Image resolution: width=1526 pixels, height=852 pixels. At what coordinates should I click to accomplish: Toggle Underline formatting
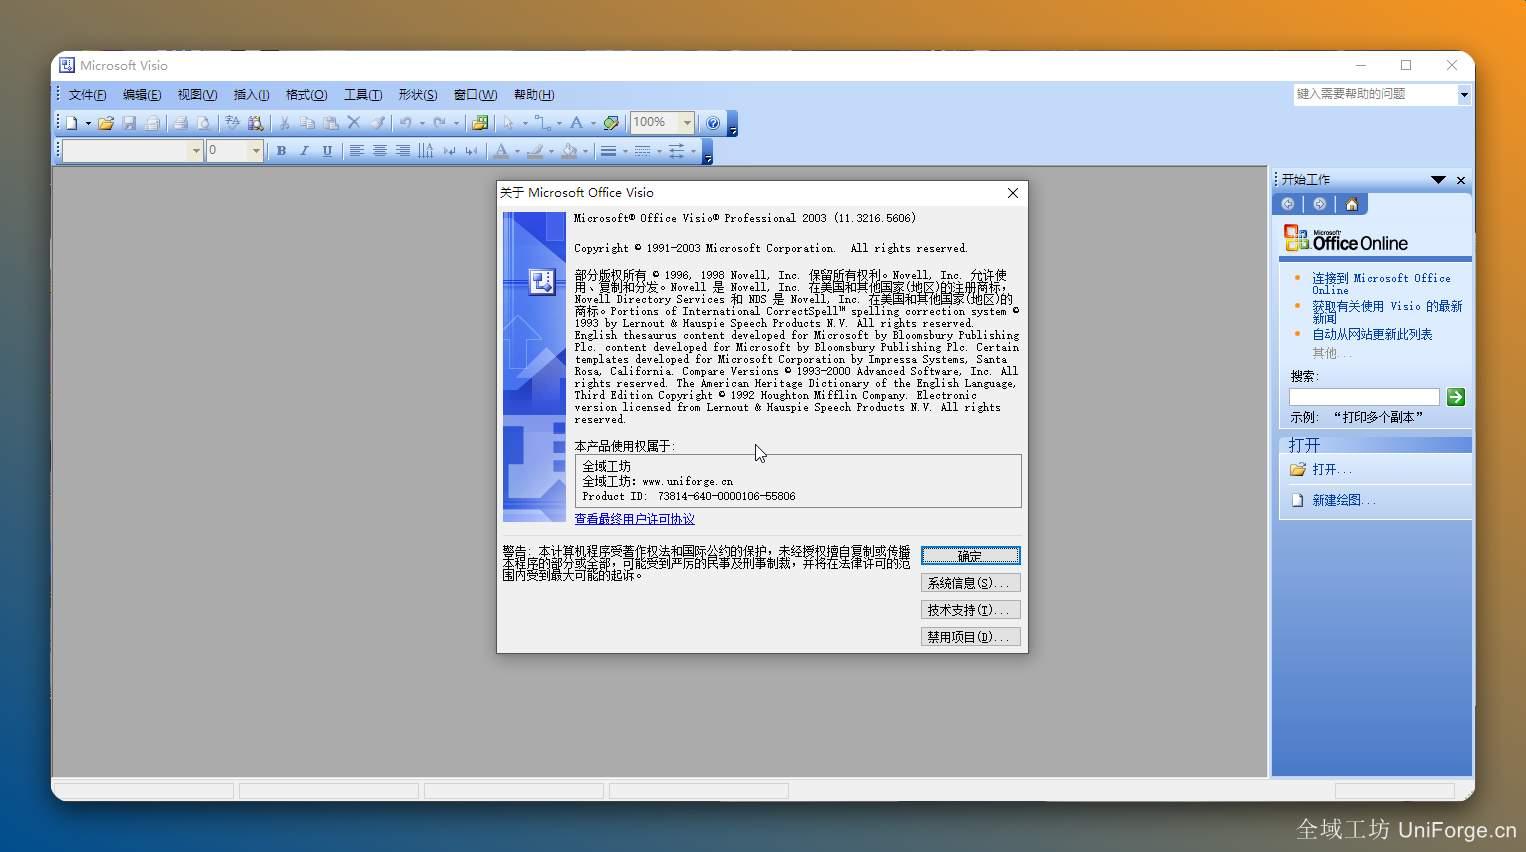click(327, 151)
